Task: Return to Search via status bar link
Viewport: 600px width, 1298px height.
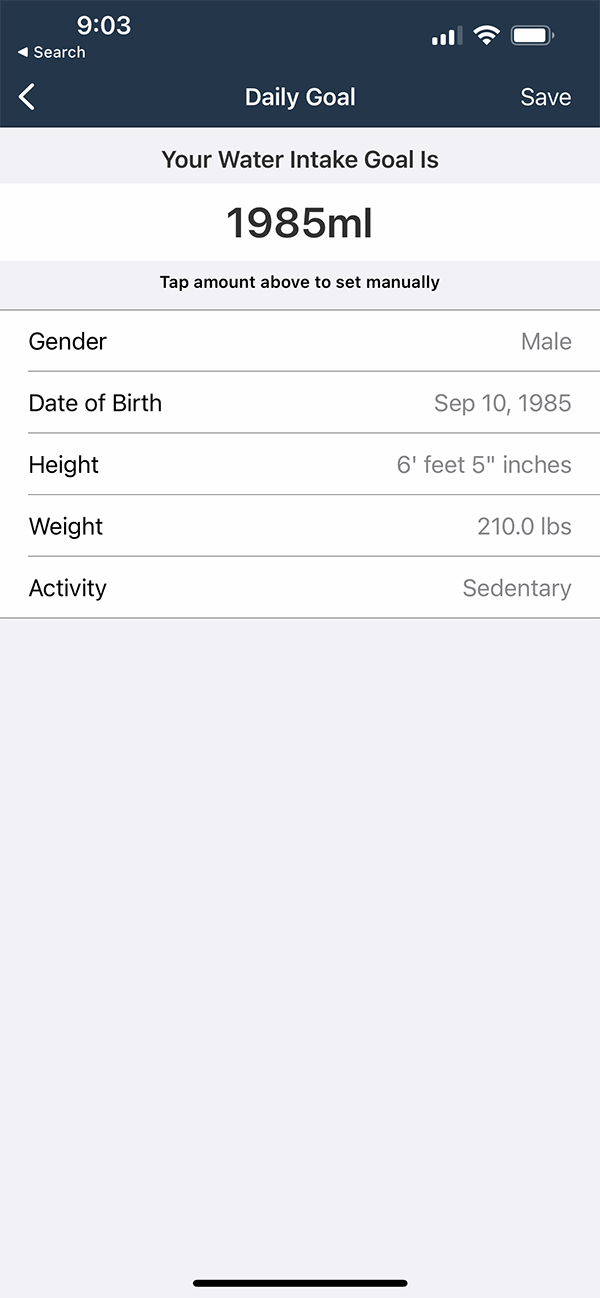Action: pos(52,52)
